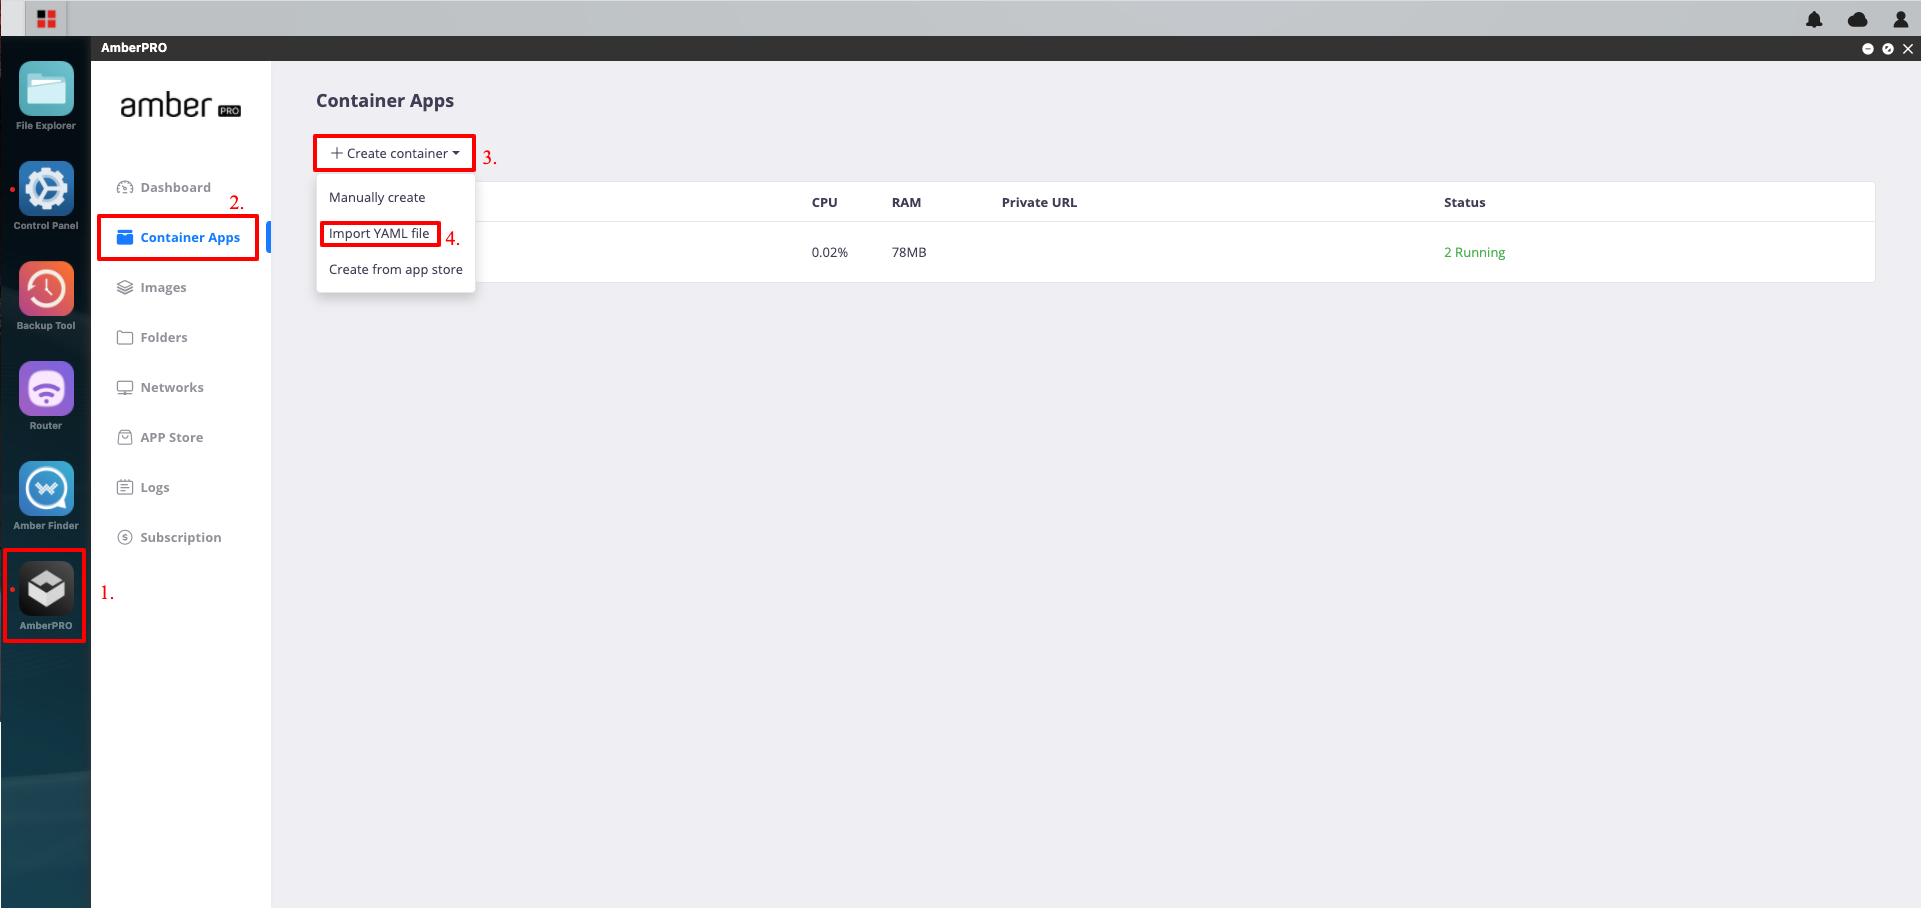Image resolution: width=1921 pixels, height=908 pixels.
Task: Open the user account icon
Action: 1900,19
